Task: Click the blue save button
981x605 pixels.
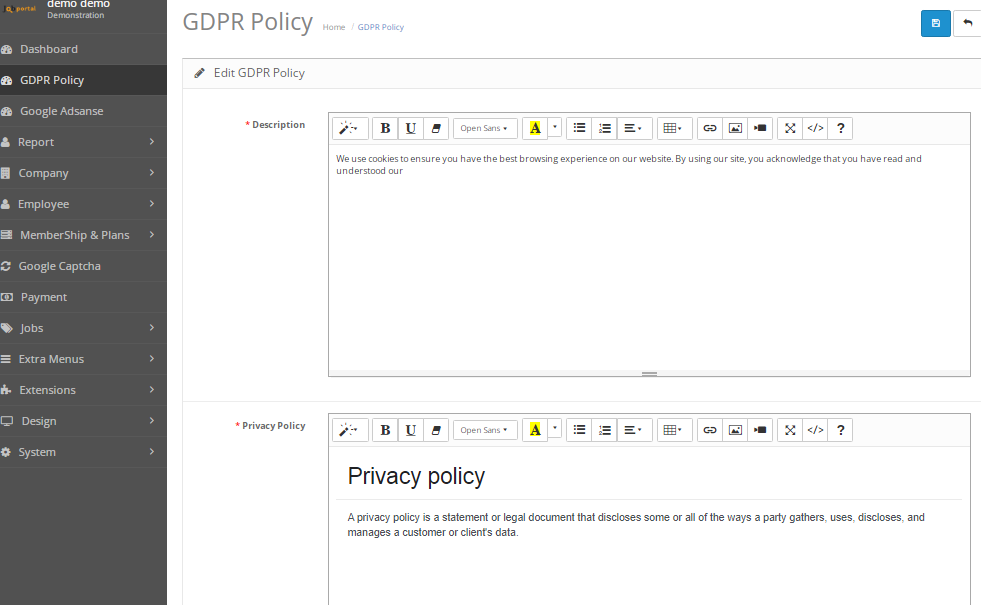Action: point(935,23)
